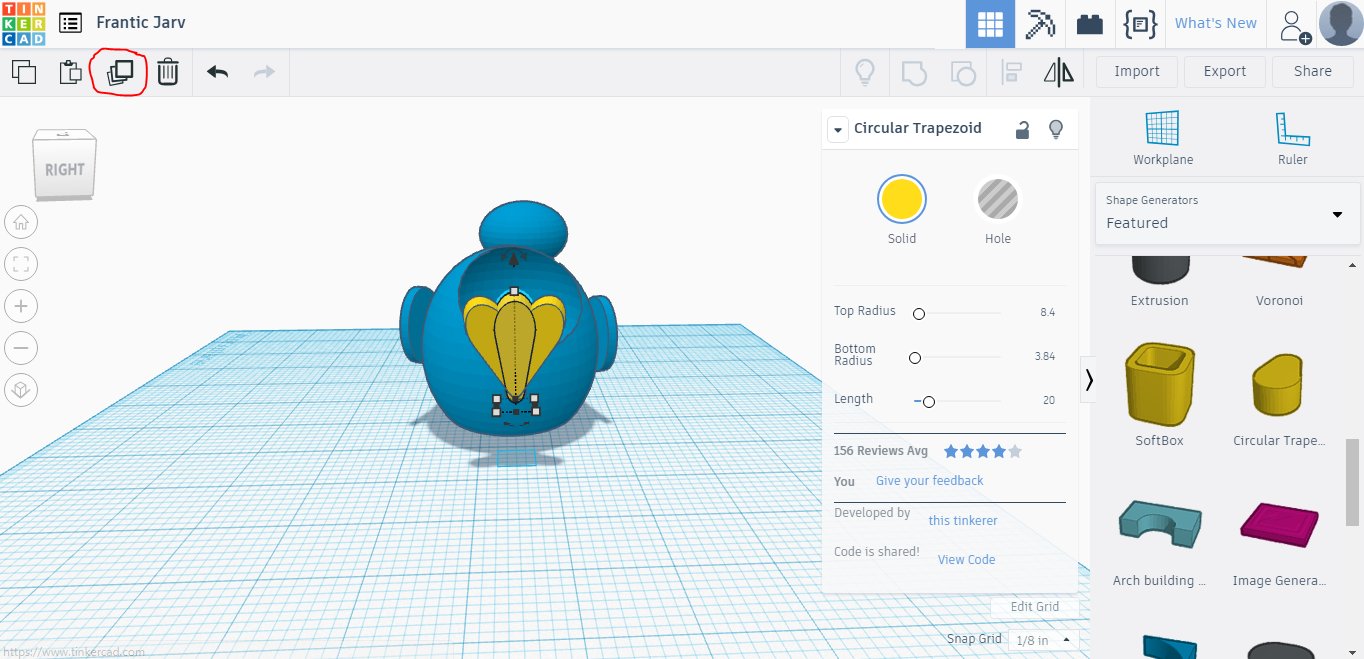Viewport: 1364px width, 659px height.
Task: Open the design list icon
Action: (x=70, y=23)
